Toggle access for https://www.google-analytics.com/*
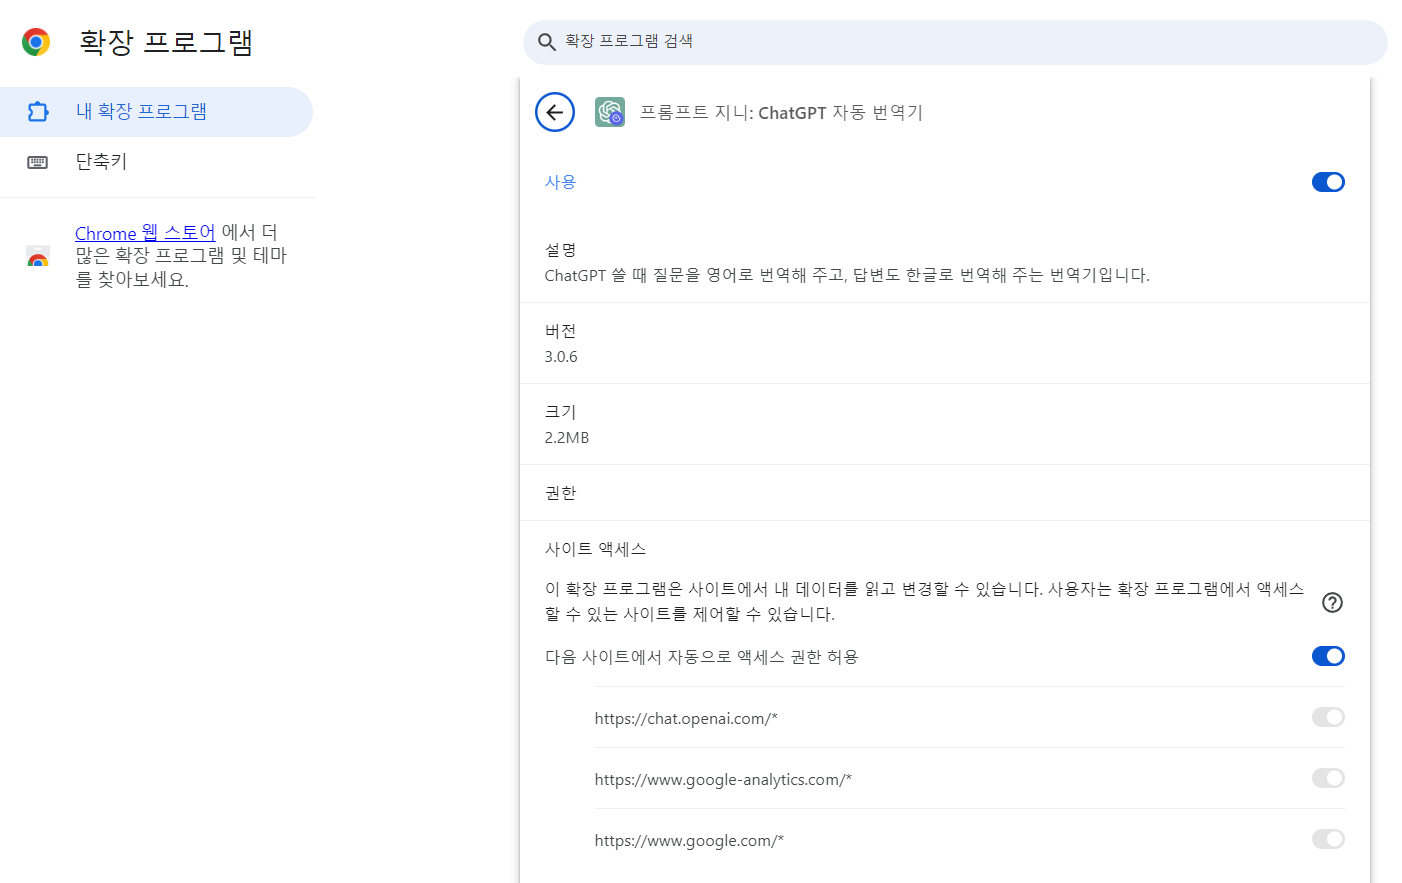This screenshot has width=1402, height=883. point(1328,778)
